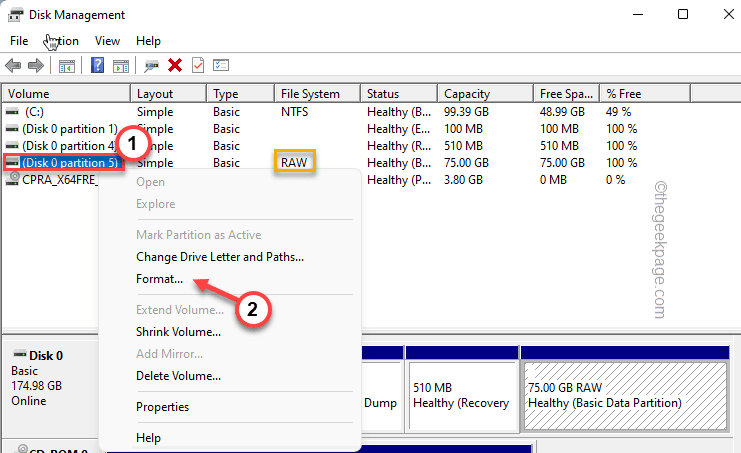Open the File menu
The image size is (741, 453).
[x=20, y=41]
